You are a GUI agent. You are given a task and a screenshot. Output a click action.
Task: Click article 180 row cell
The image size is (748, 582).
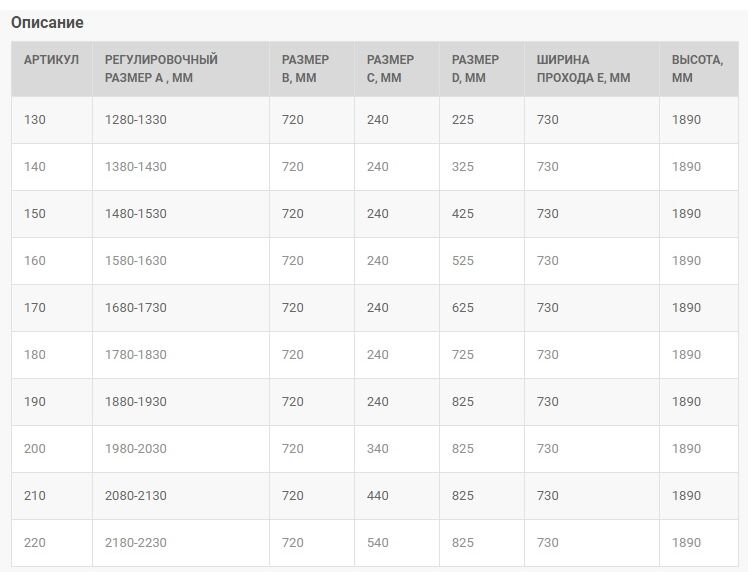pyautogui.click(x=52, y=355)
